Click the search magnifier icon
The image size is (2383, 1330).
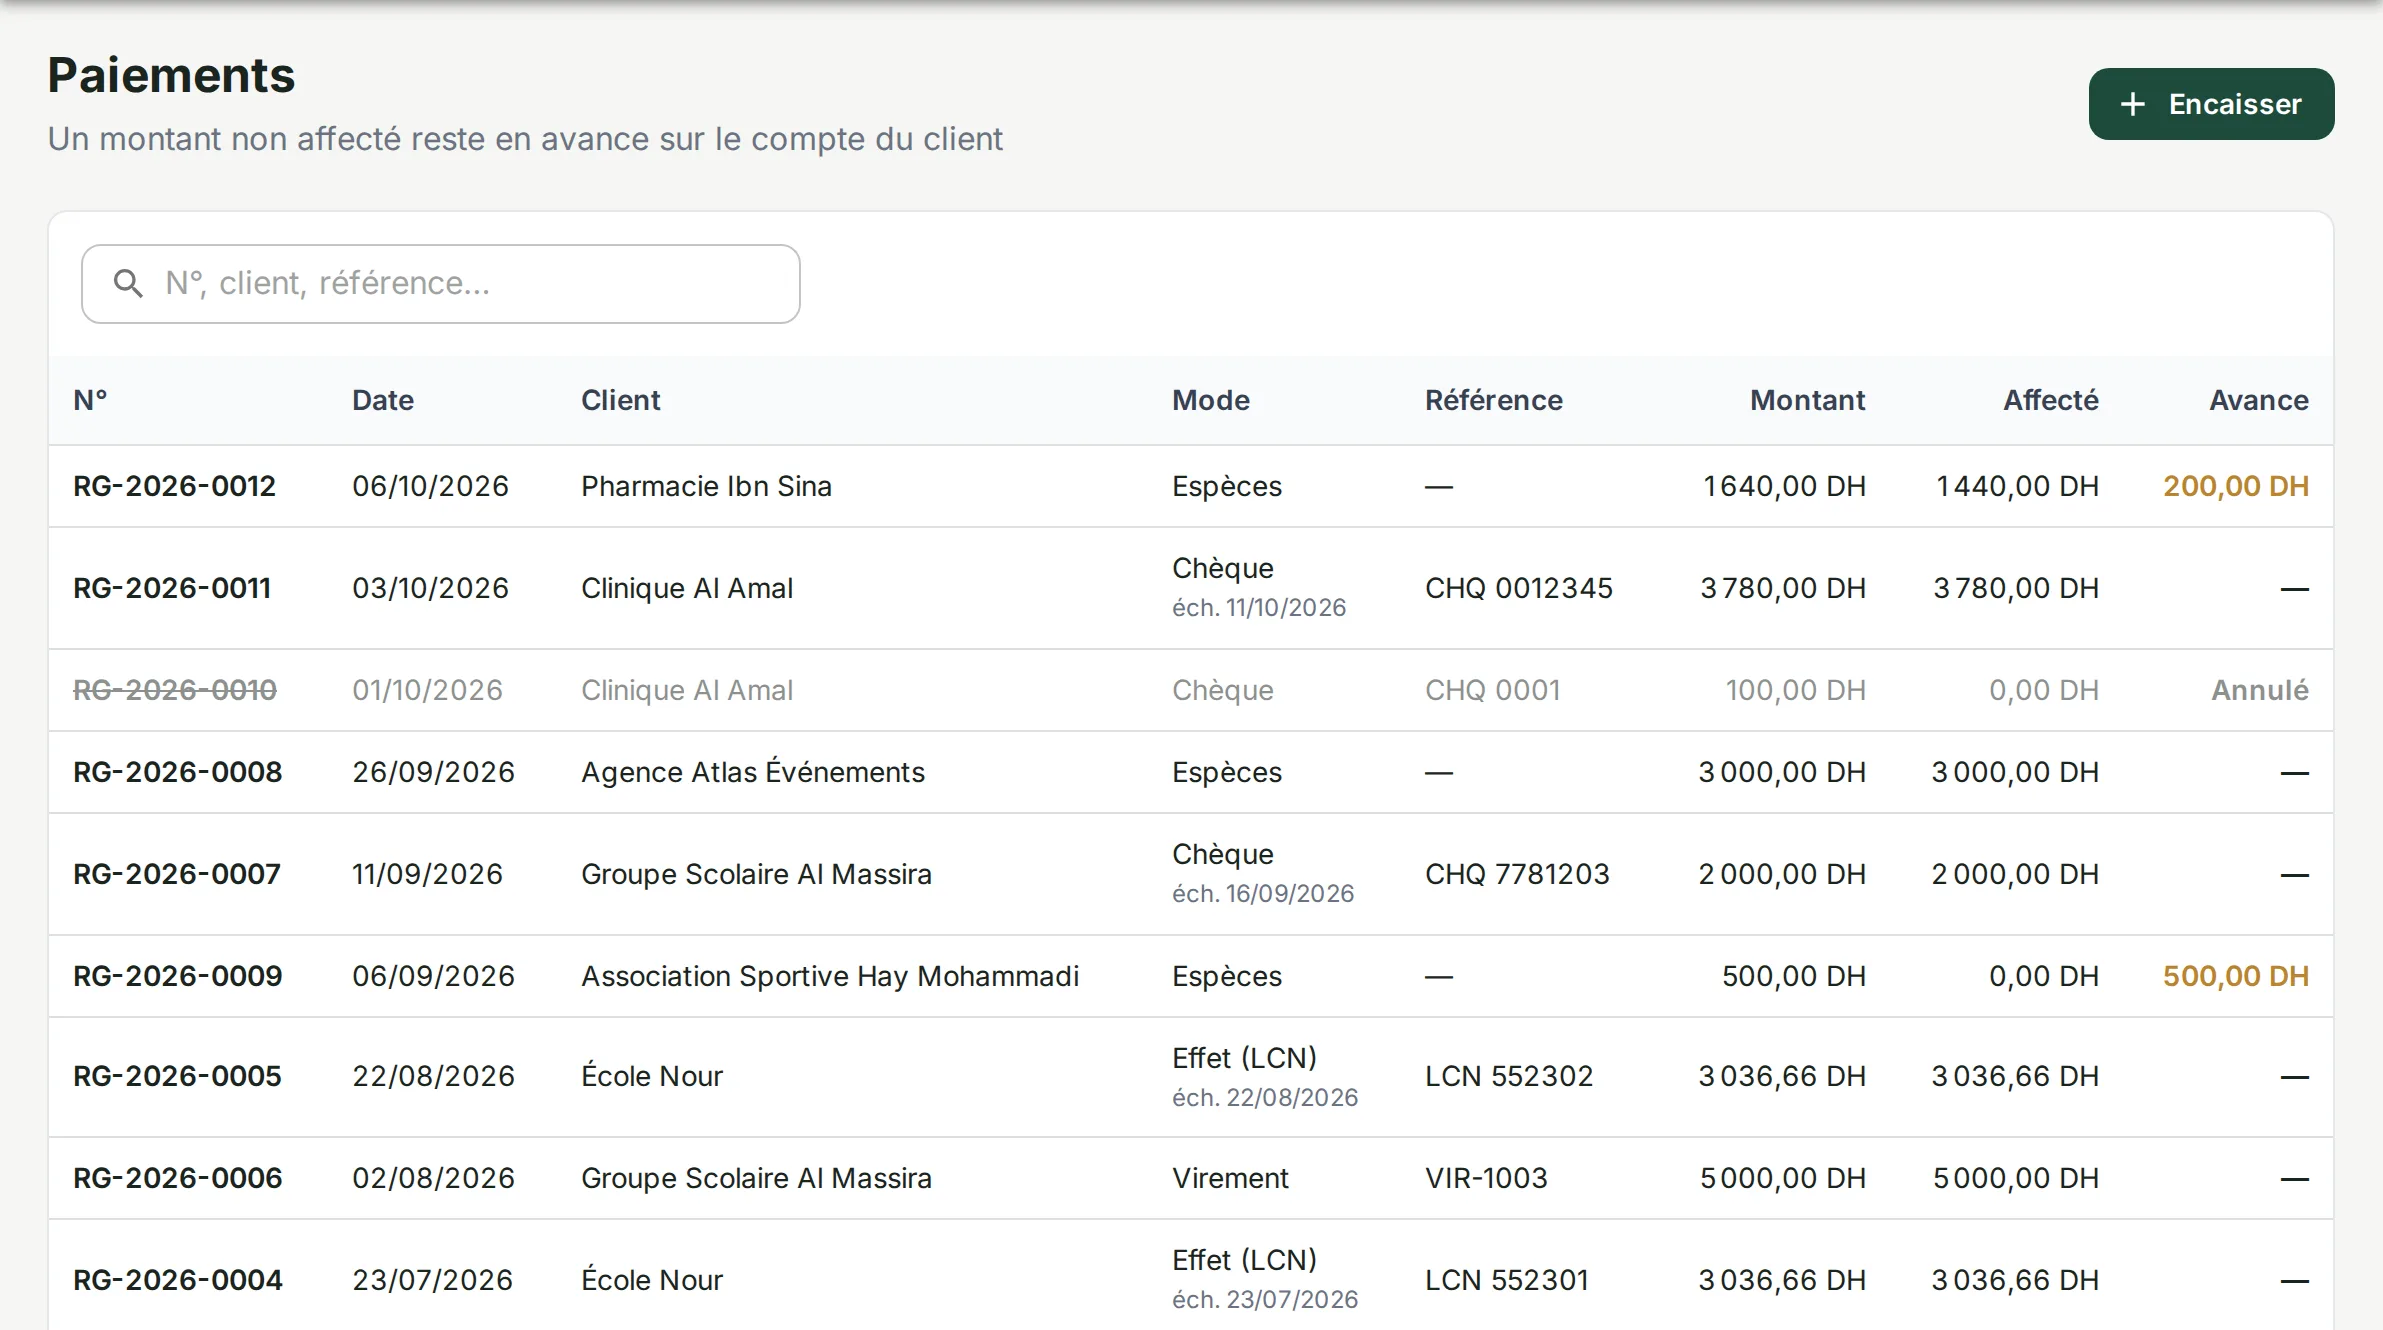[x=128, y=284]
